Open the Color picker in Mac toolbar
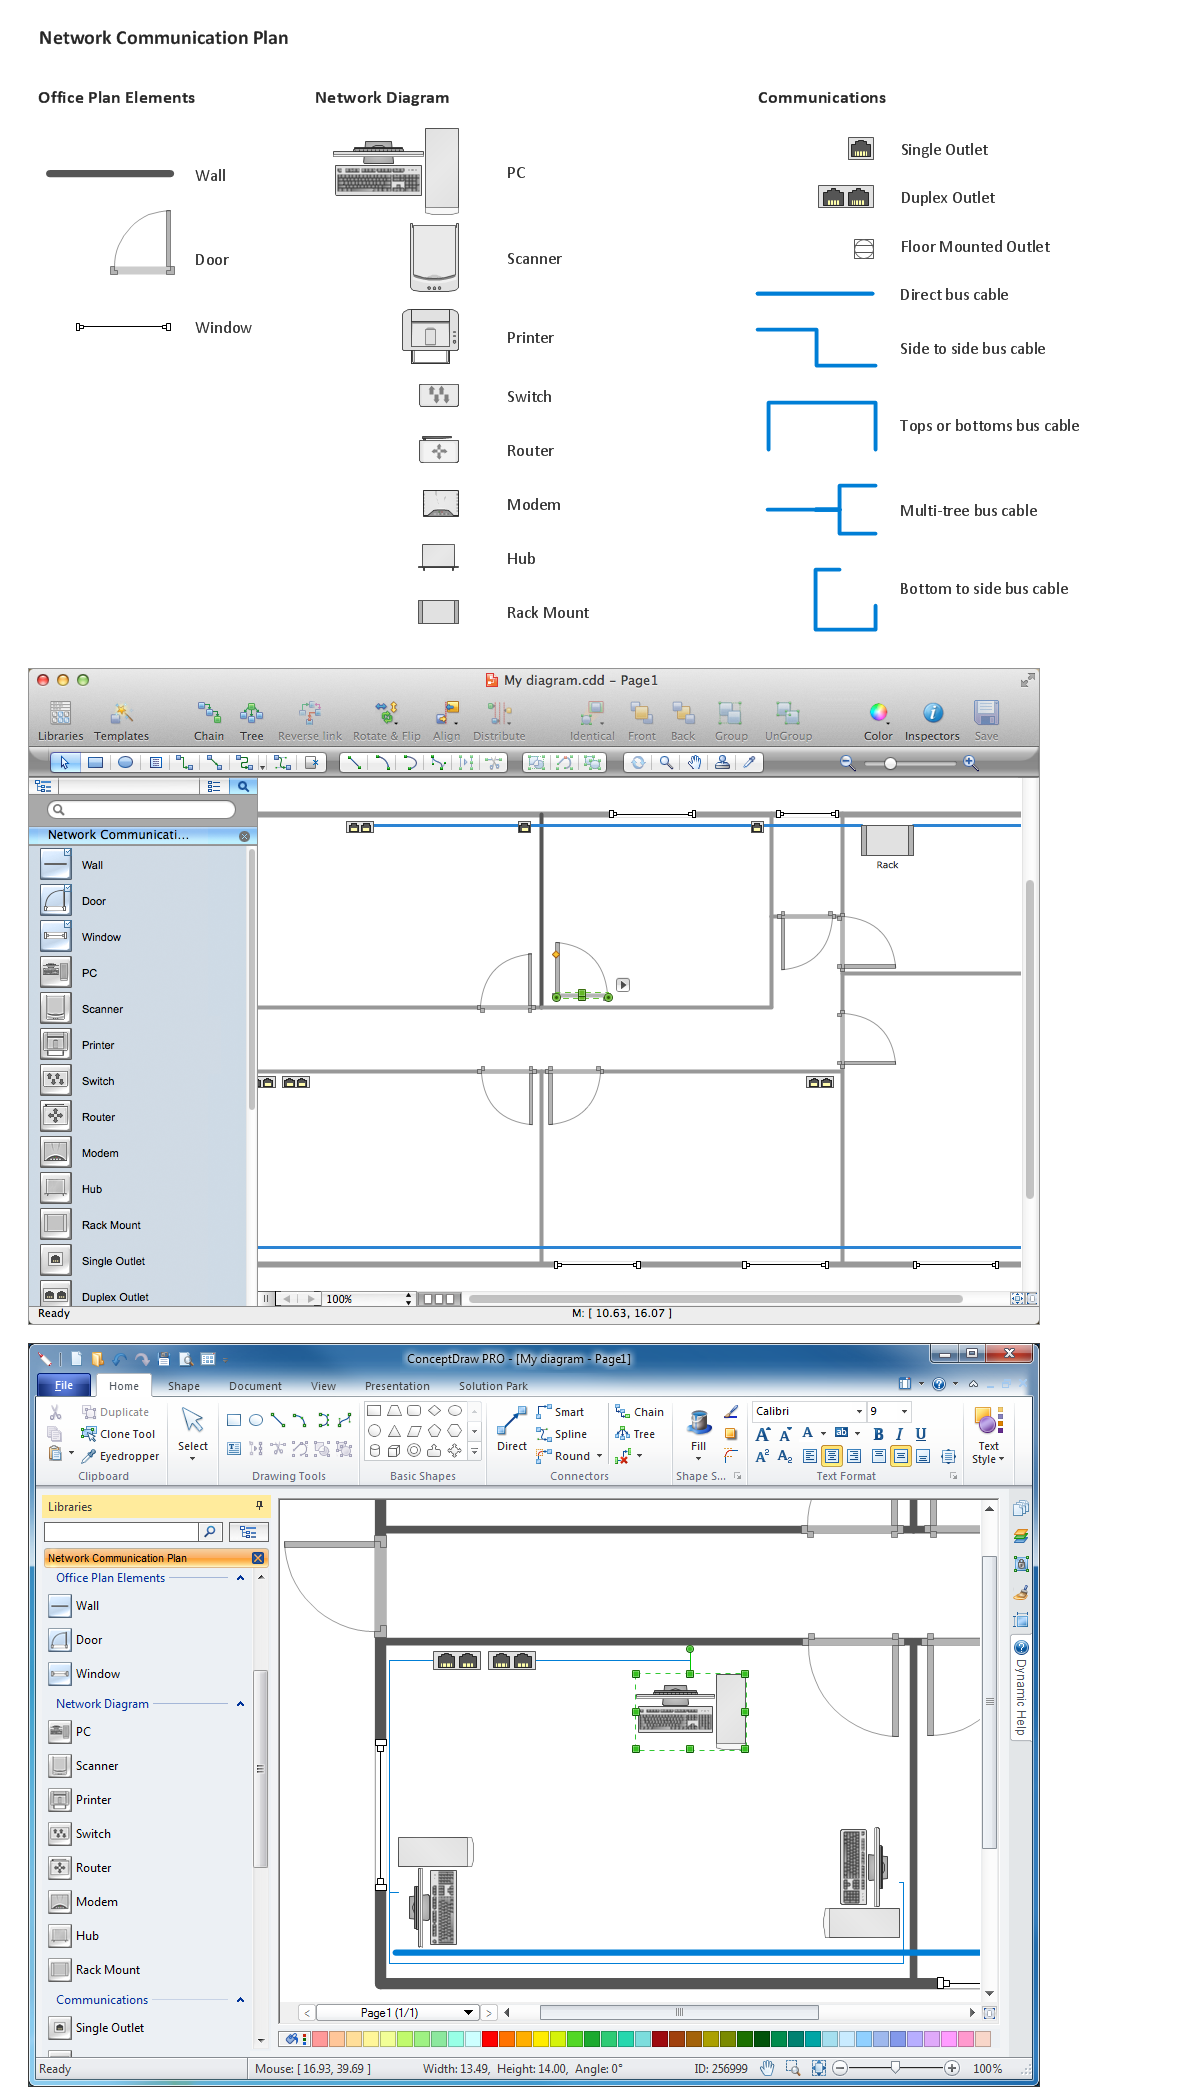The height and width of the screenshot is (2100, 1200). [878, 714]
